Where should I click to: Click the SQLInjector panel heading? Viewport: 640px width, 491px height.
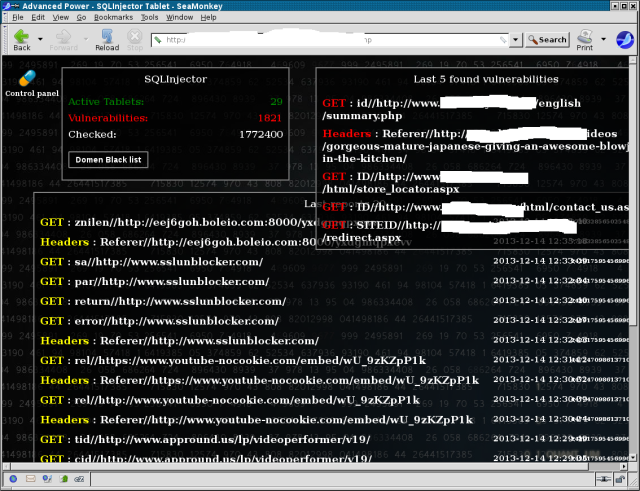[x=176, y=79]
